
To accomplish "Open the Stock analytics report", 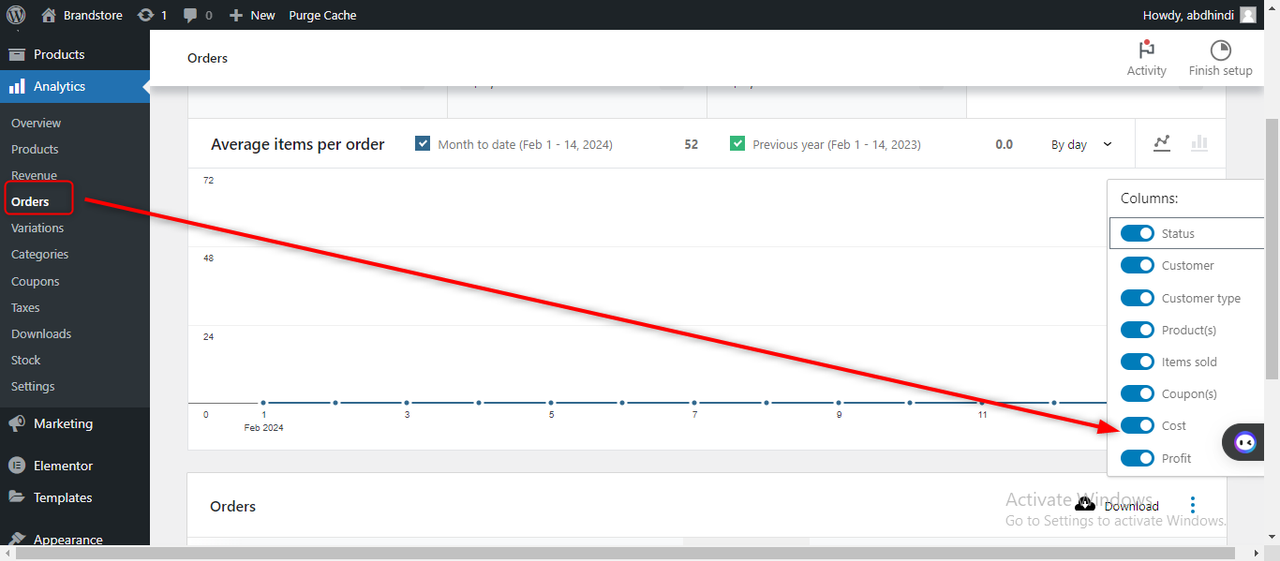I will pyautogui.click(x=26, y=360).
